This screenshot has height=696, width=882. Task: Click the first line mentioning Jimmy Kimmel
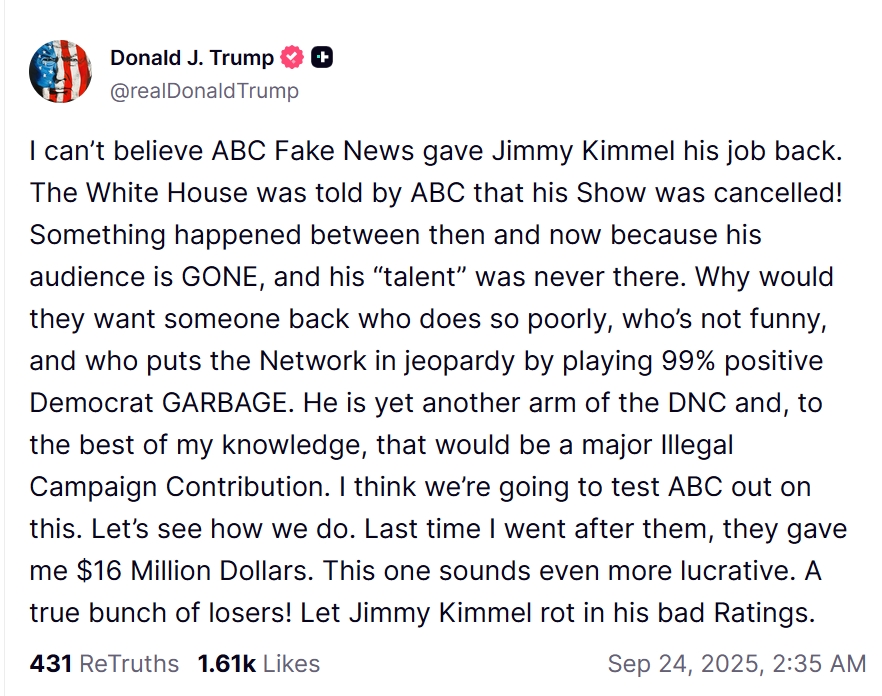tap(436, 151)
